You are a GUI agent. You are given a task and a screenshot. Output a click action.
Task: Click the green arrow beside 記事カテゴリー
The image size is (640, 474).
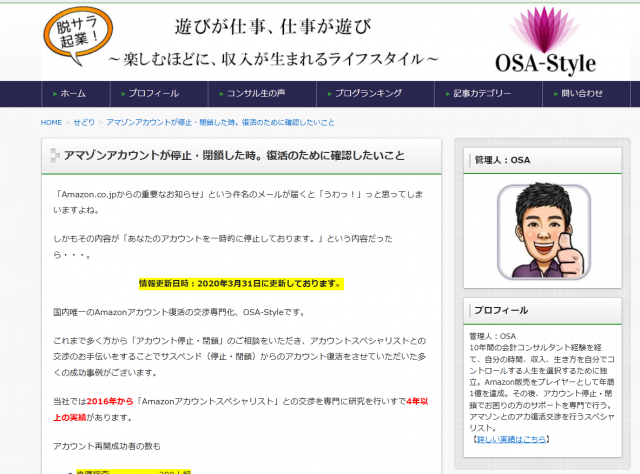(x=448, y=94)
